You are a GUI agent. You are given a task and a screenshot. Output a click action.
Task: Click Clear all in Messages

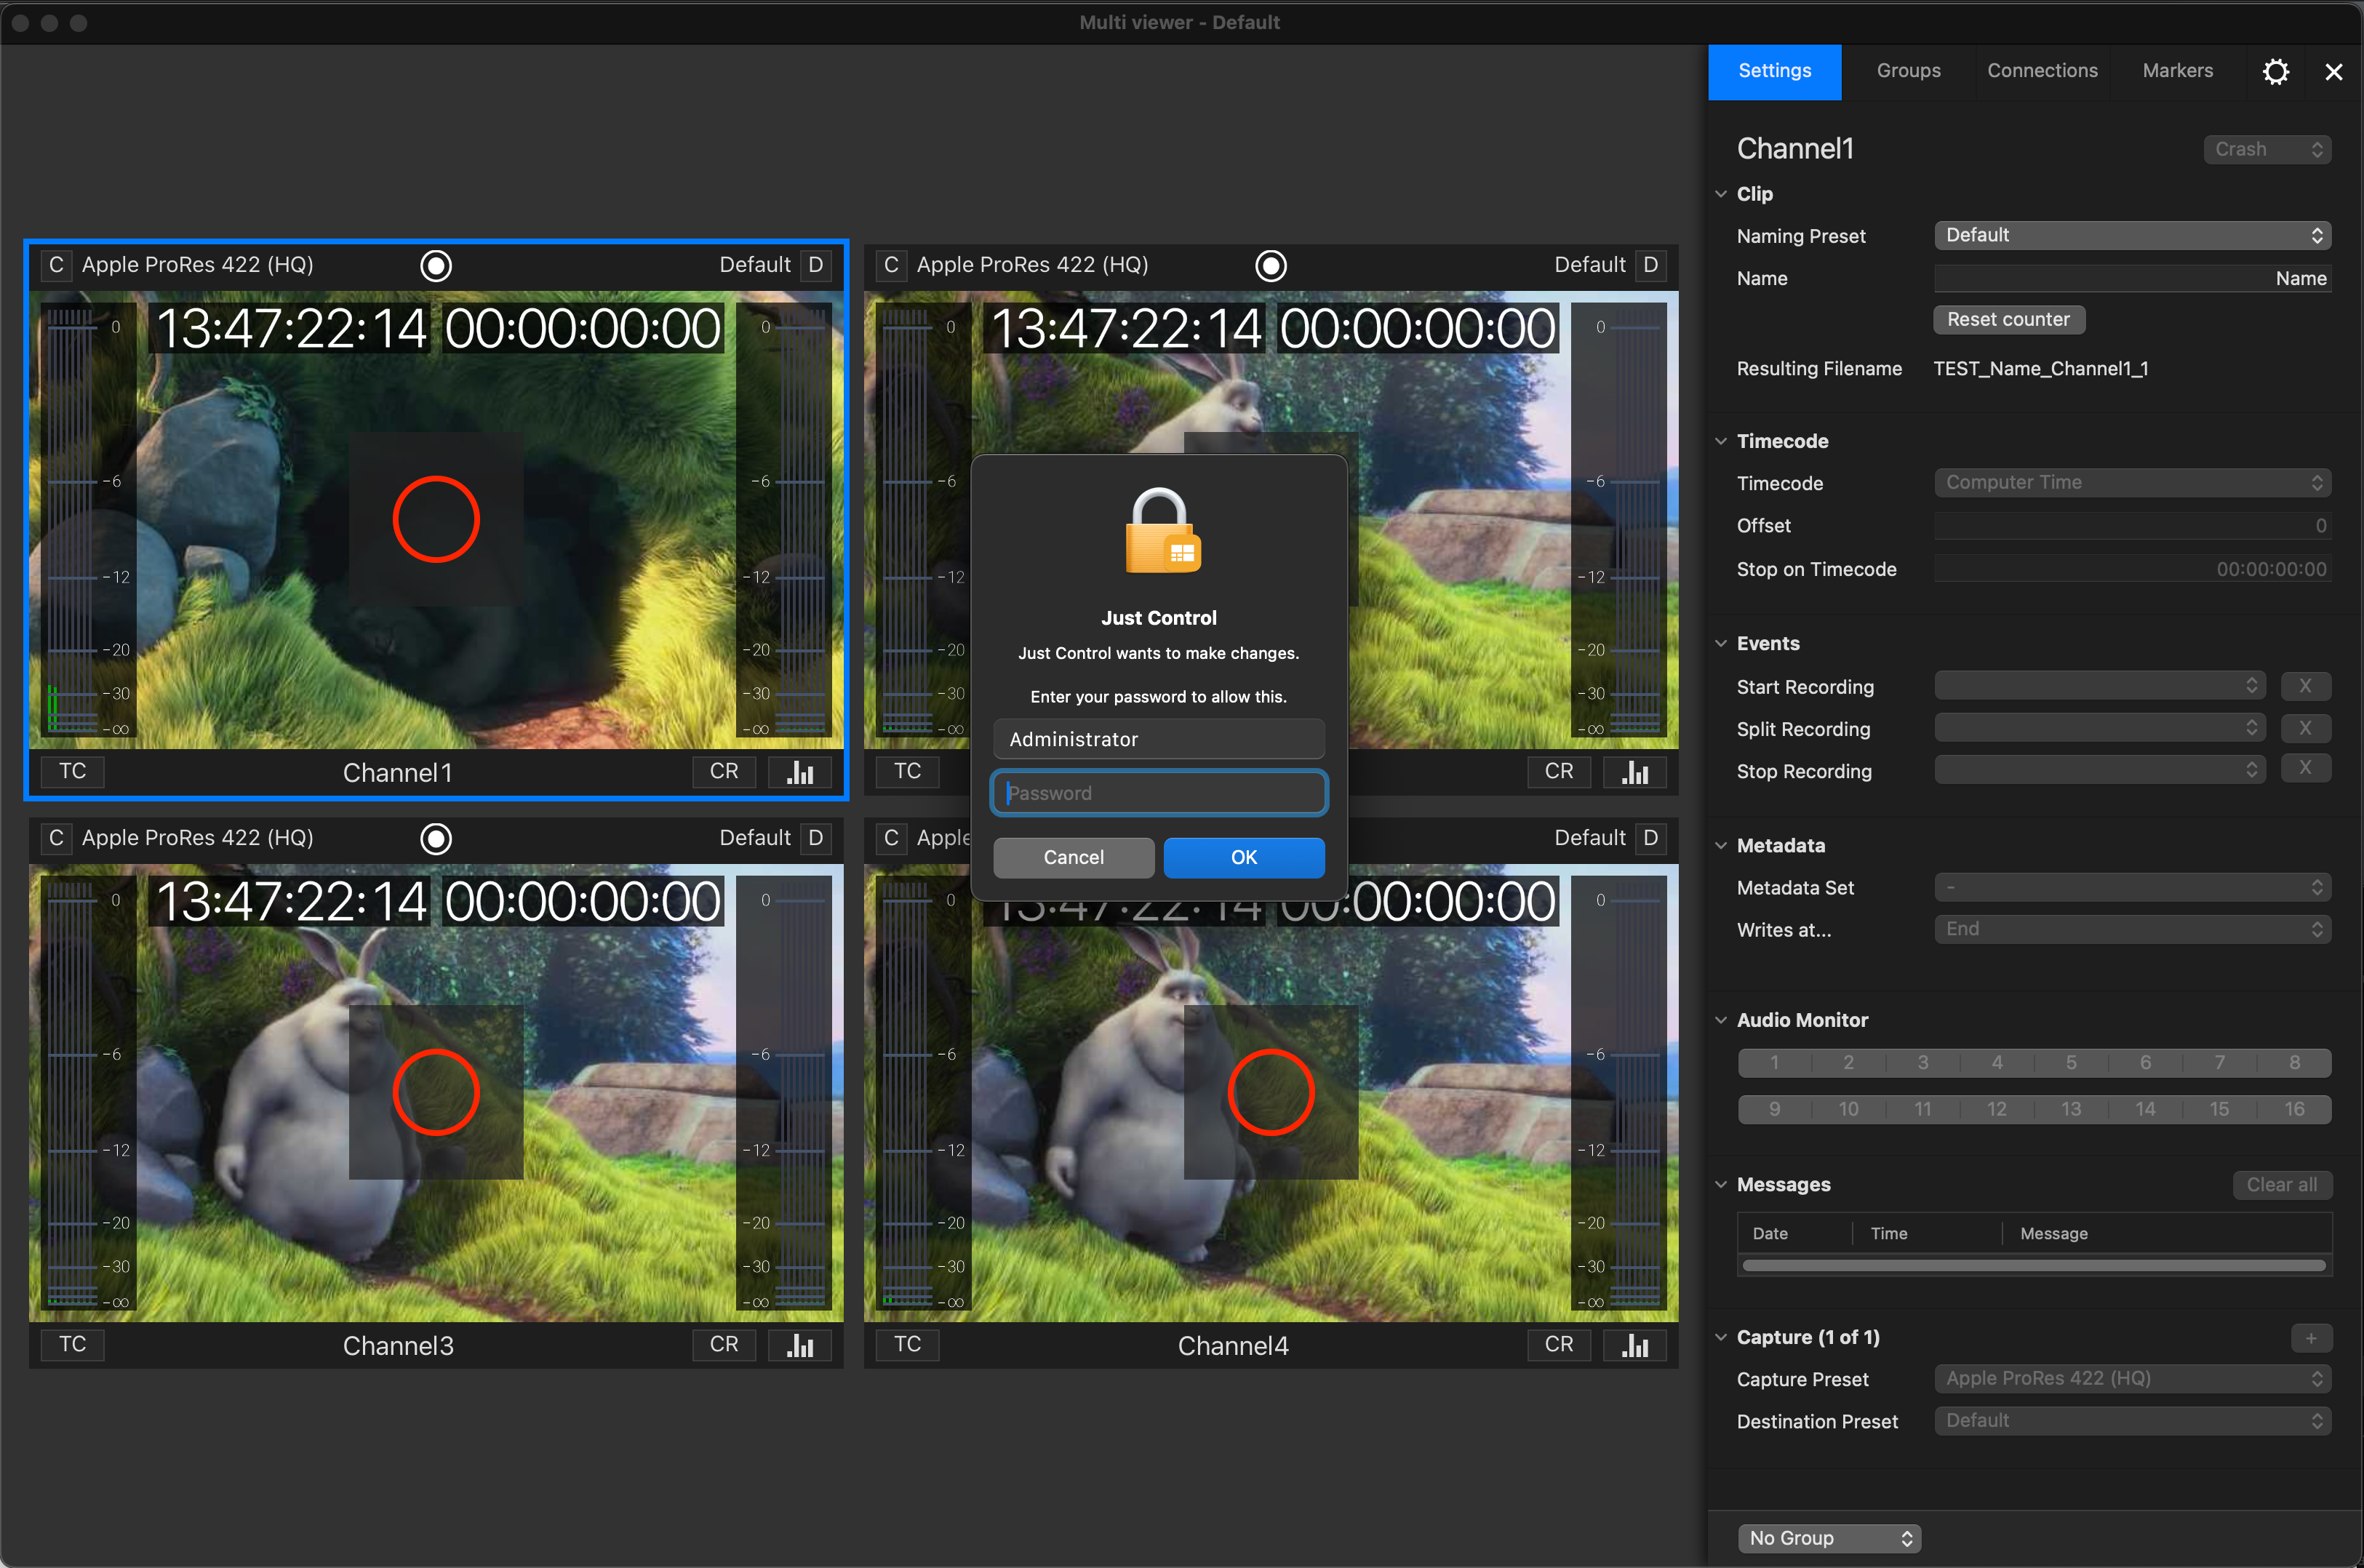tap(2282, 1185)
